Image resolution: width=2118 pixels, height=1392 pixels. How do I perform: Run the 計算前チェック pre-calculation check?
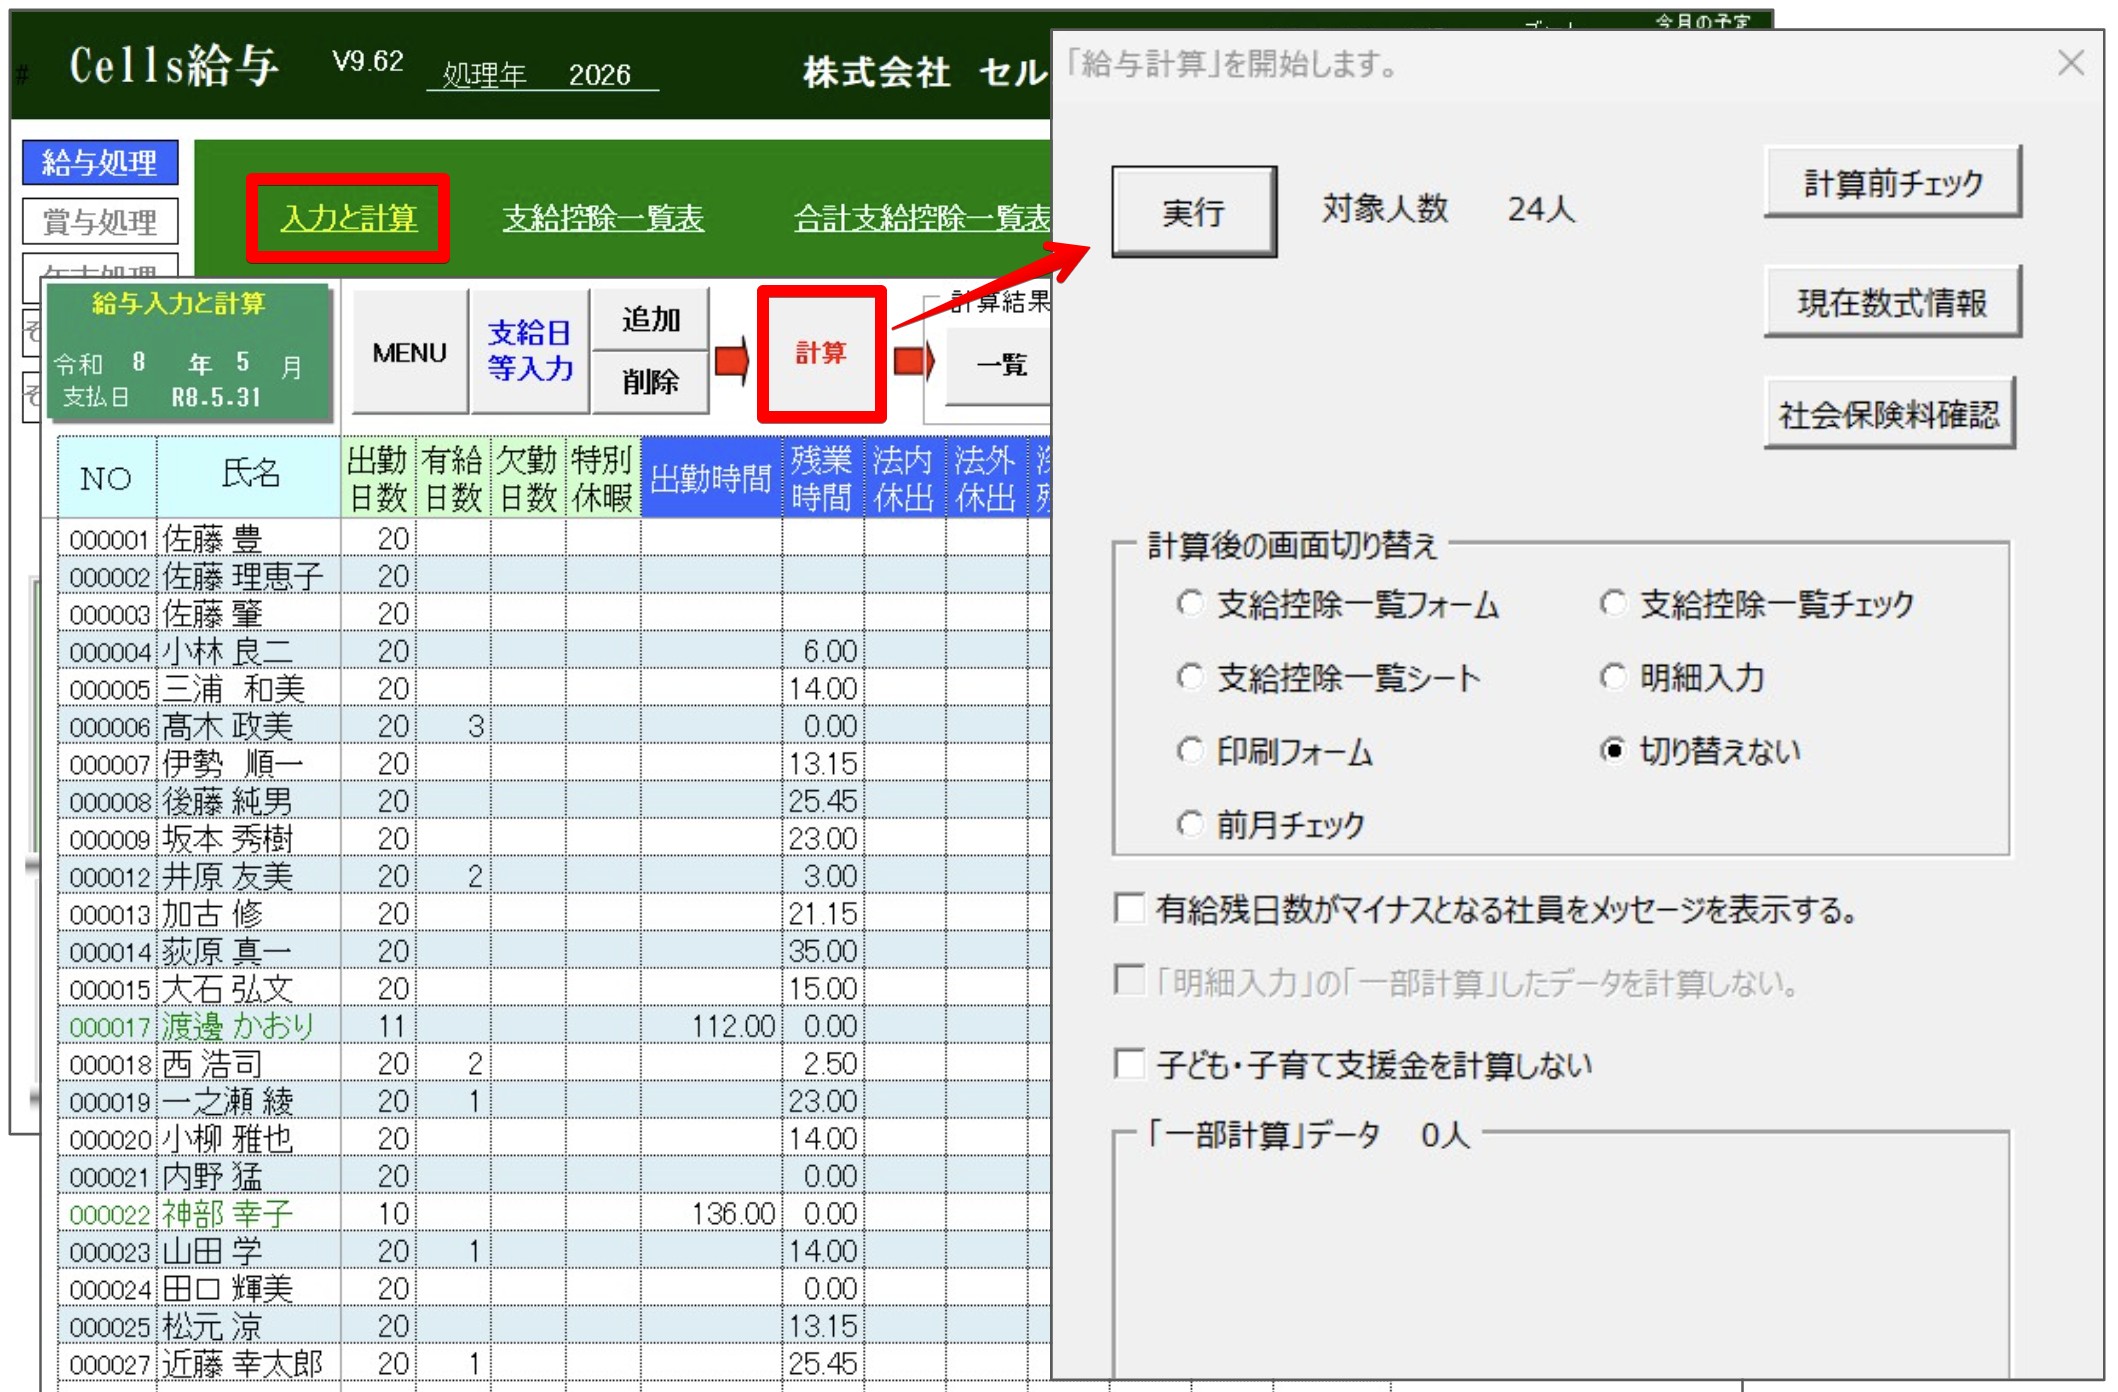tap(1892, 182)
